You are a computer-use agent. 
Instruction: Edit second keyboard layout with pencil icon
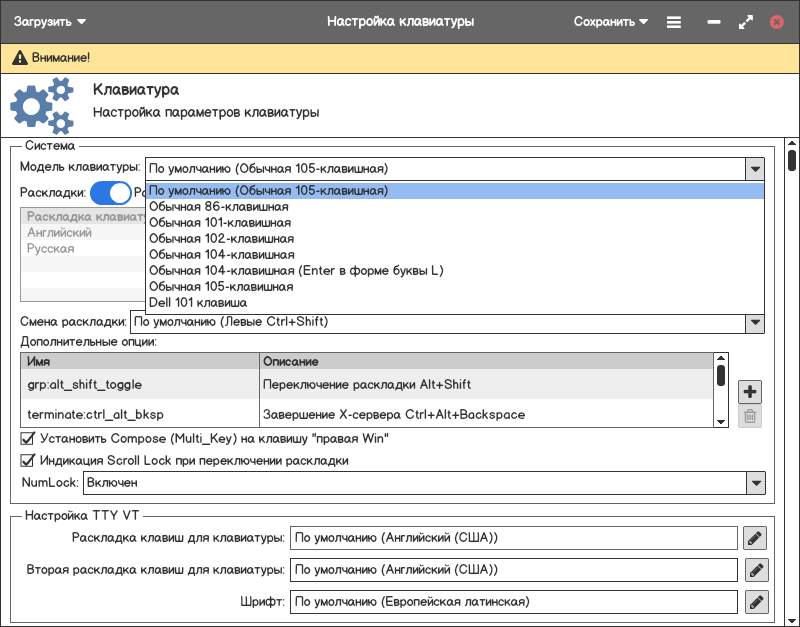click(x=755, y=570)
